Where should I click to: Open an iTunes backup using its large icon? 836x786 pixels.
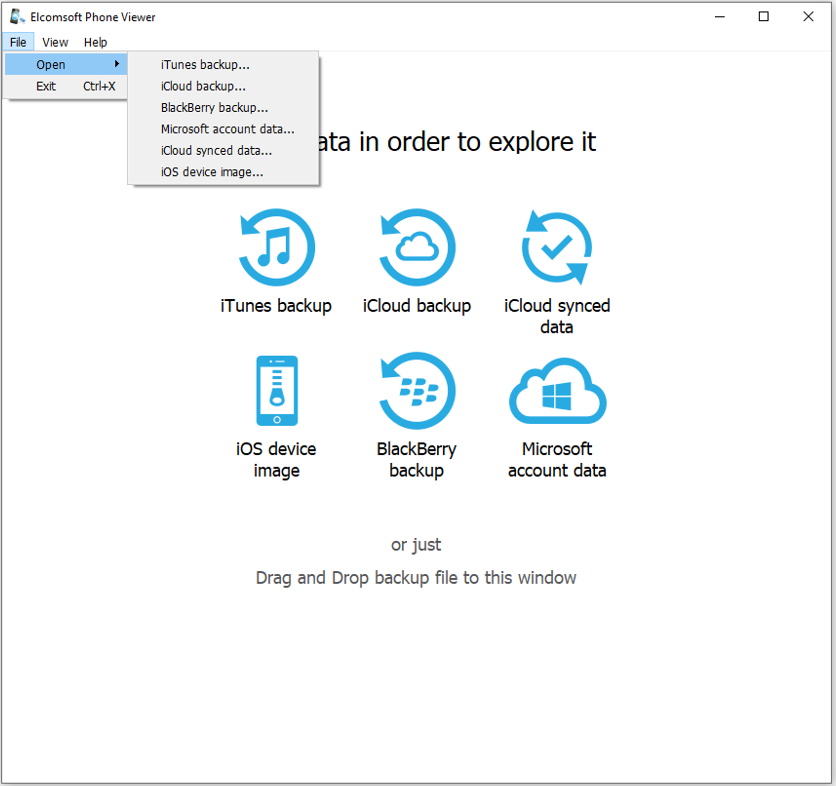pyautogui.click(x=277, y=246)
